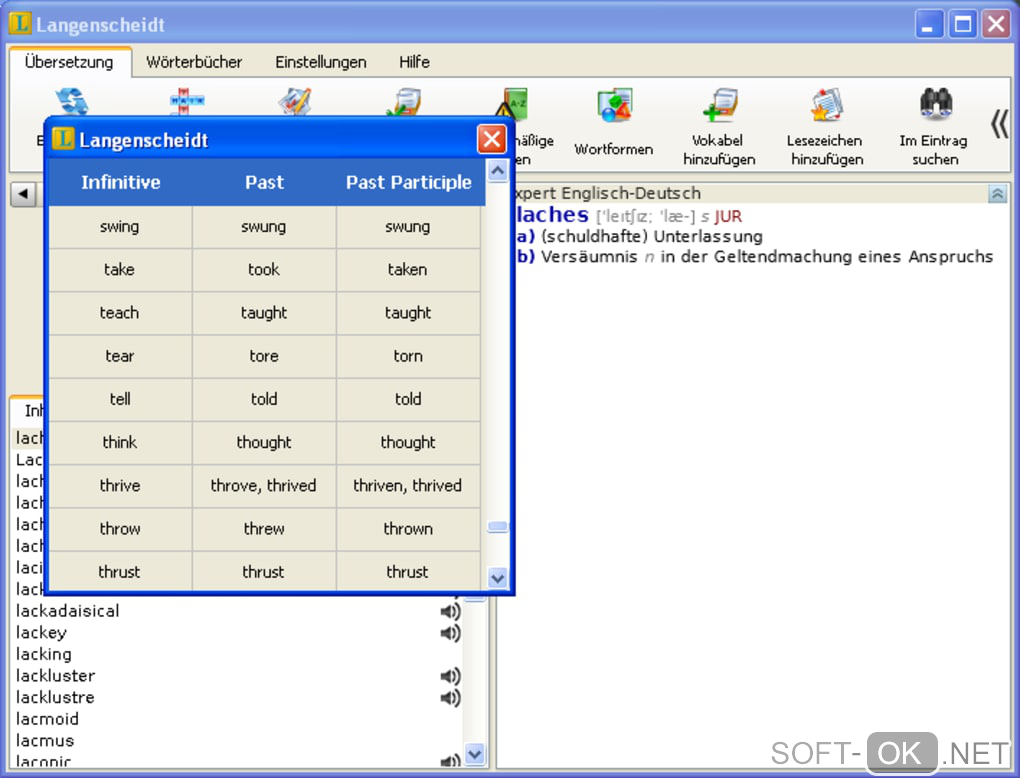Click the cell thriven, thrived
1020x778 pixels.
click(x=408, y=486)
